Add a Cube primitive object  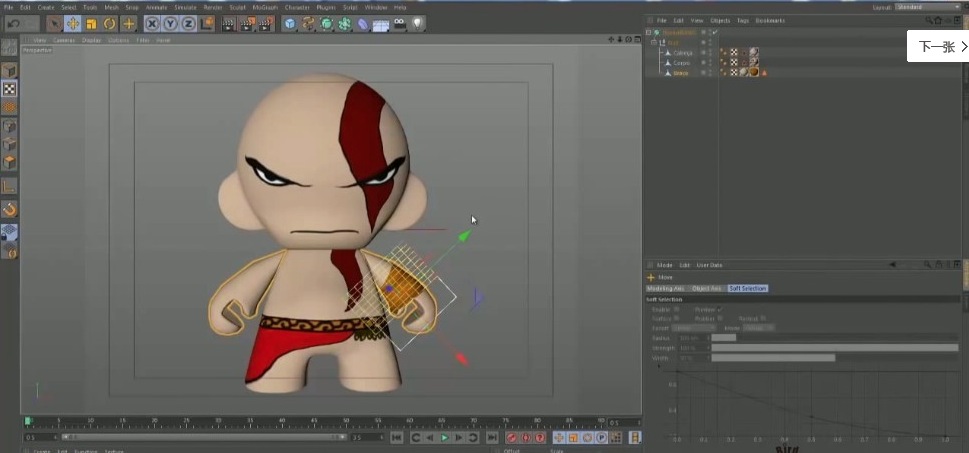[290, 24]
